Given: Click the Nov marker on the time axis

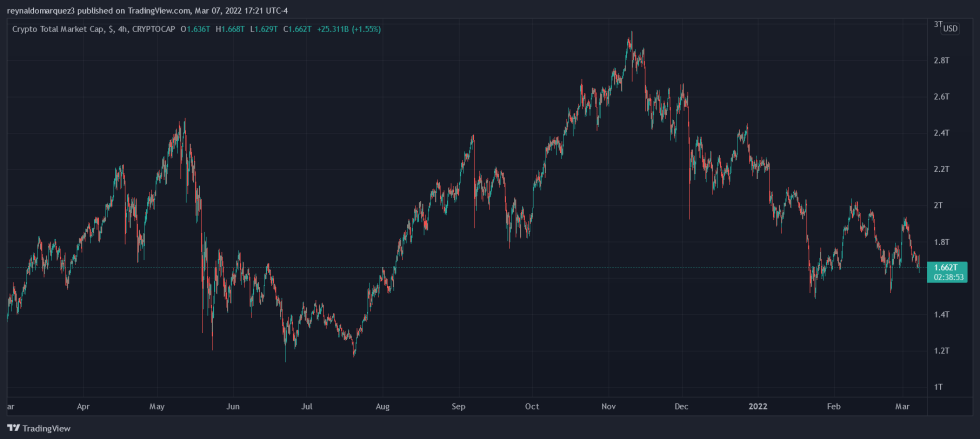Looking at the screenshot, I should click(x=608, y=407).
